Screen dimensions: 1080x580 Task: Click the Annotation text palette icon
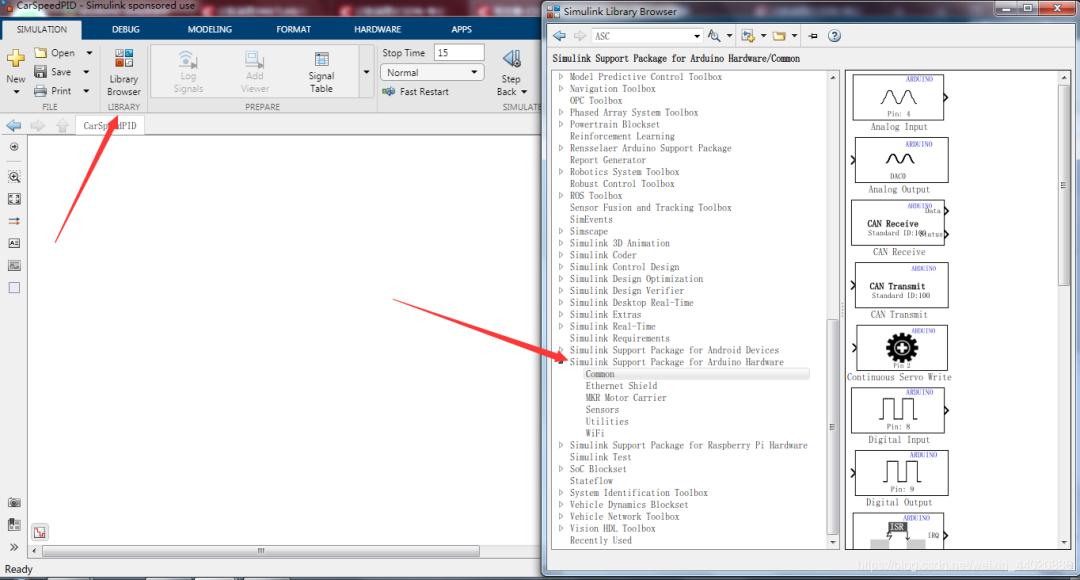pos(14,243)
